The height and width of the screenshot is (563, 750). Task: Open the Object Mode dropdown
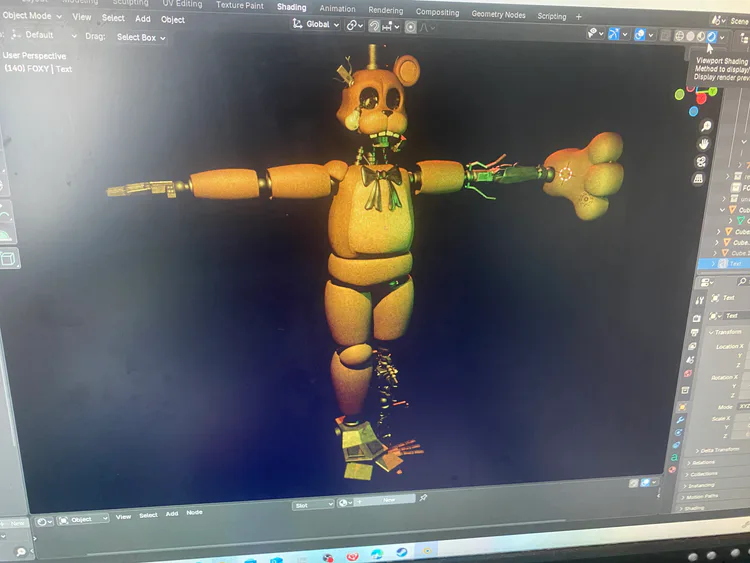[32, 16]
